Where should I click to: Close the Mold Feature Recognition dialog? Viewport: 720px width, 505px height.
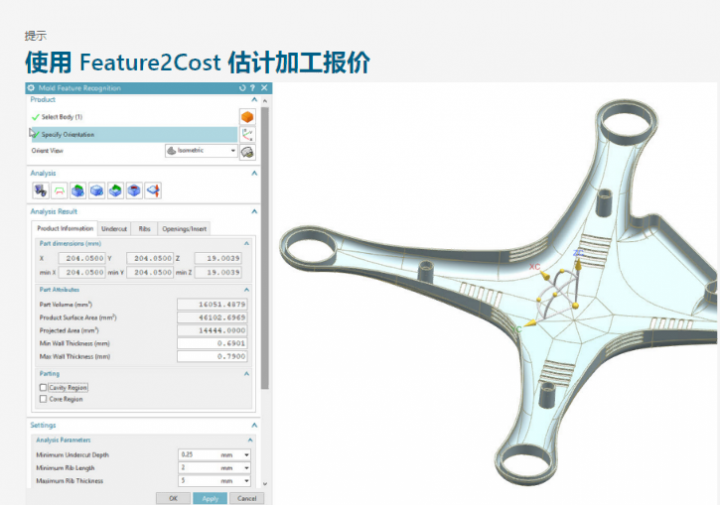(x=264, y=88)
